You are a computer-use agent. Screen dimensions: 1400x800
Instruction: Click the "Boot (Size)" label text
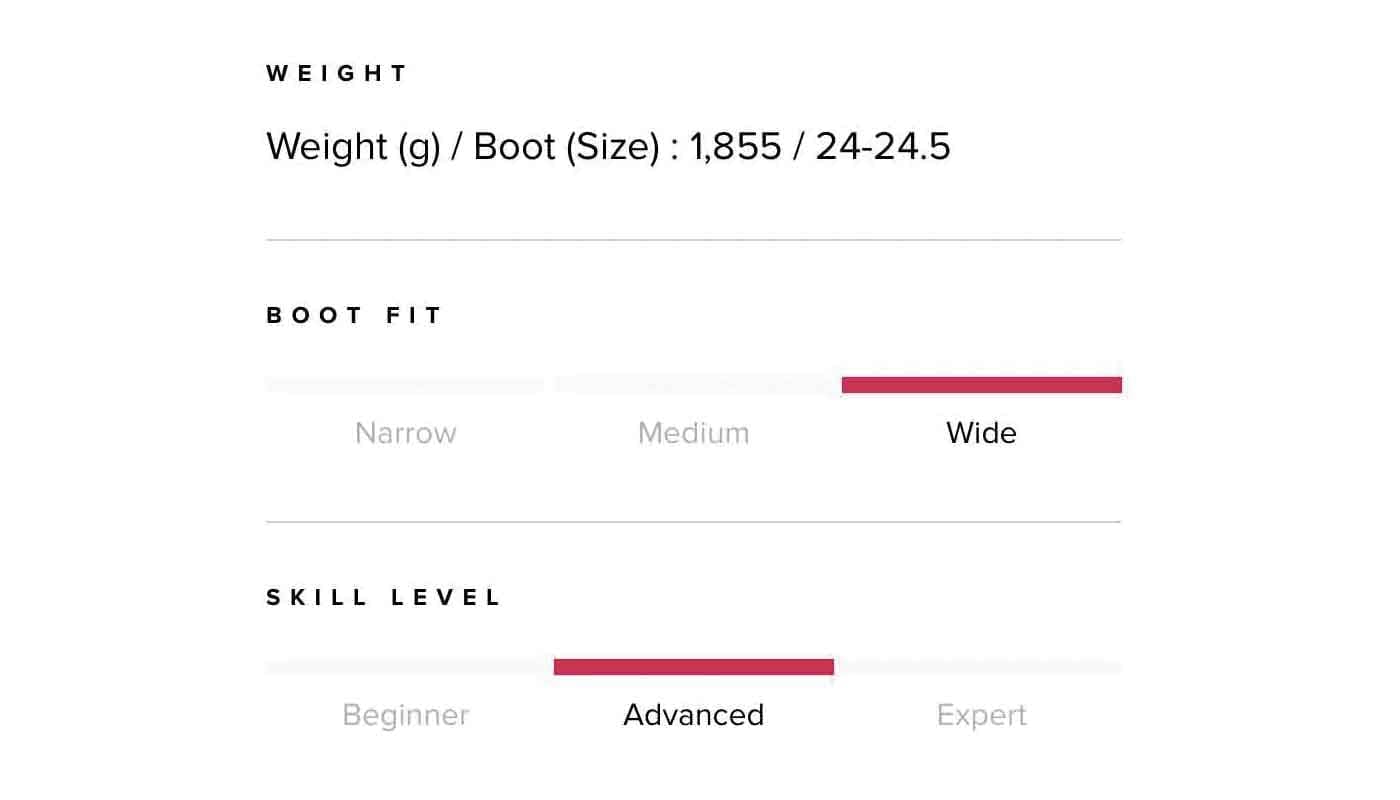tap(566, 147)
